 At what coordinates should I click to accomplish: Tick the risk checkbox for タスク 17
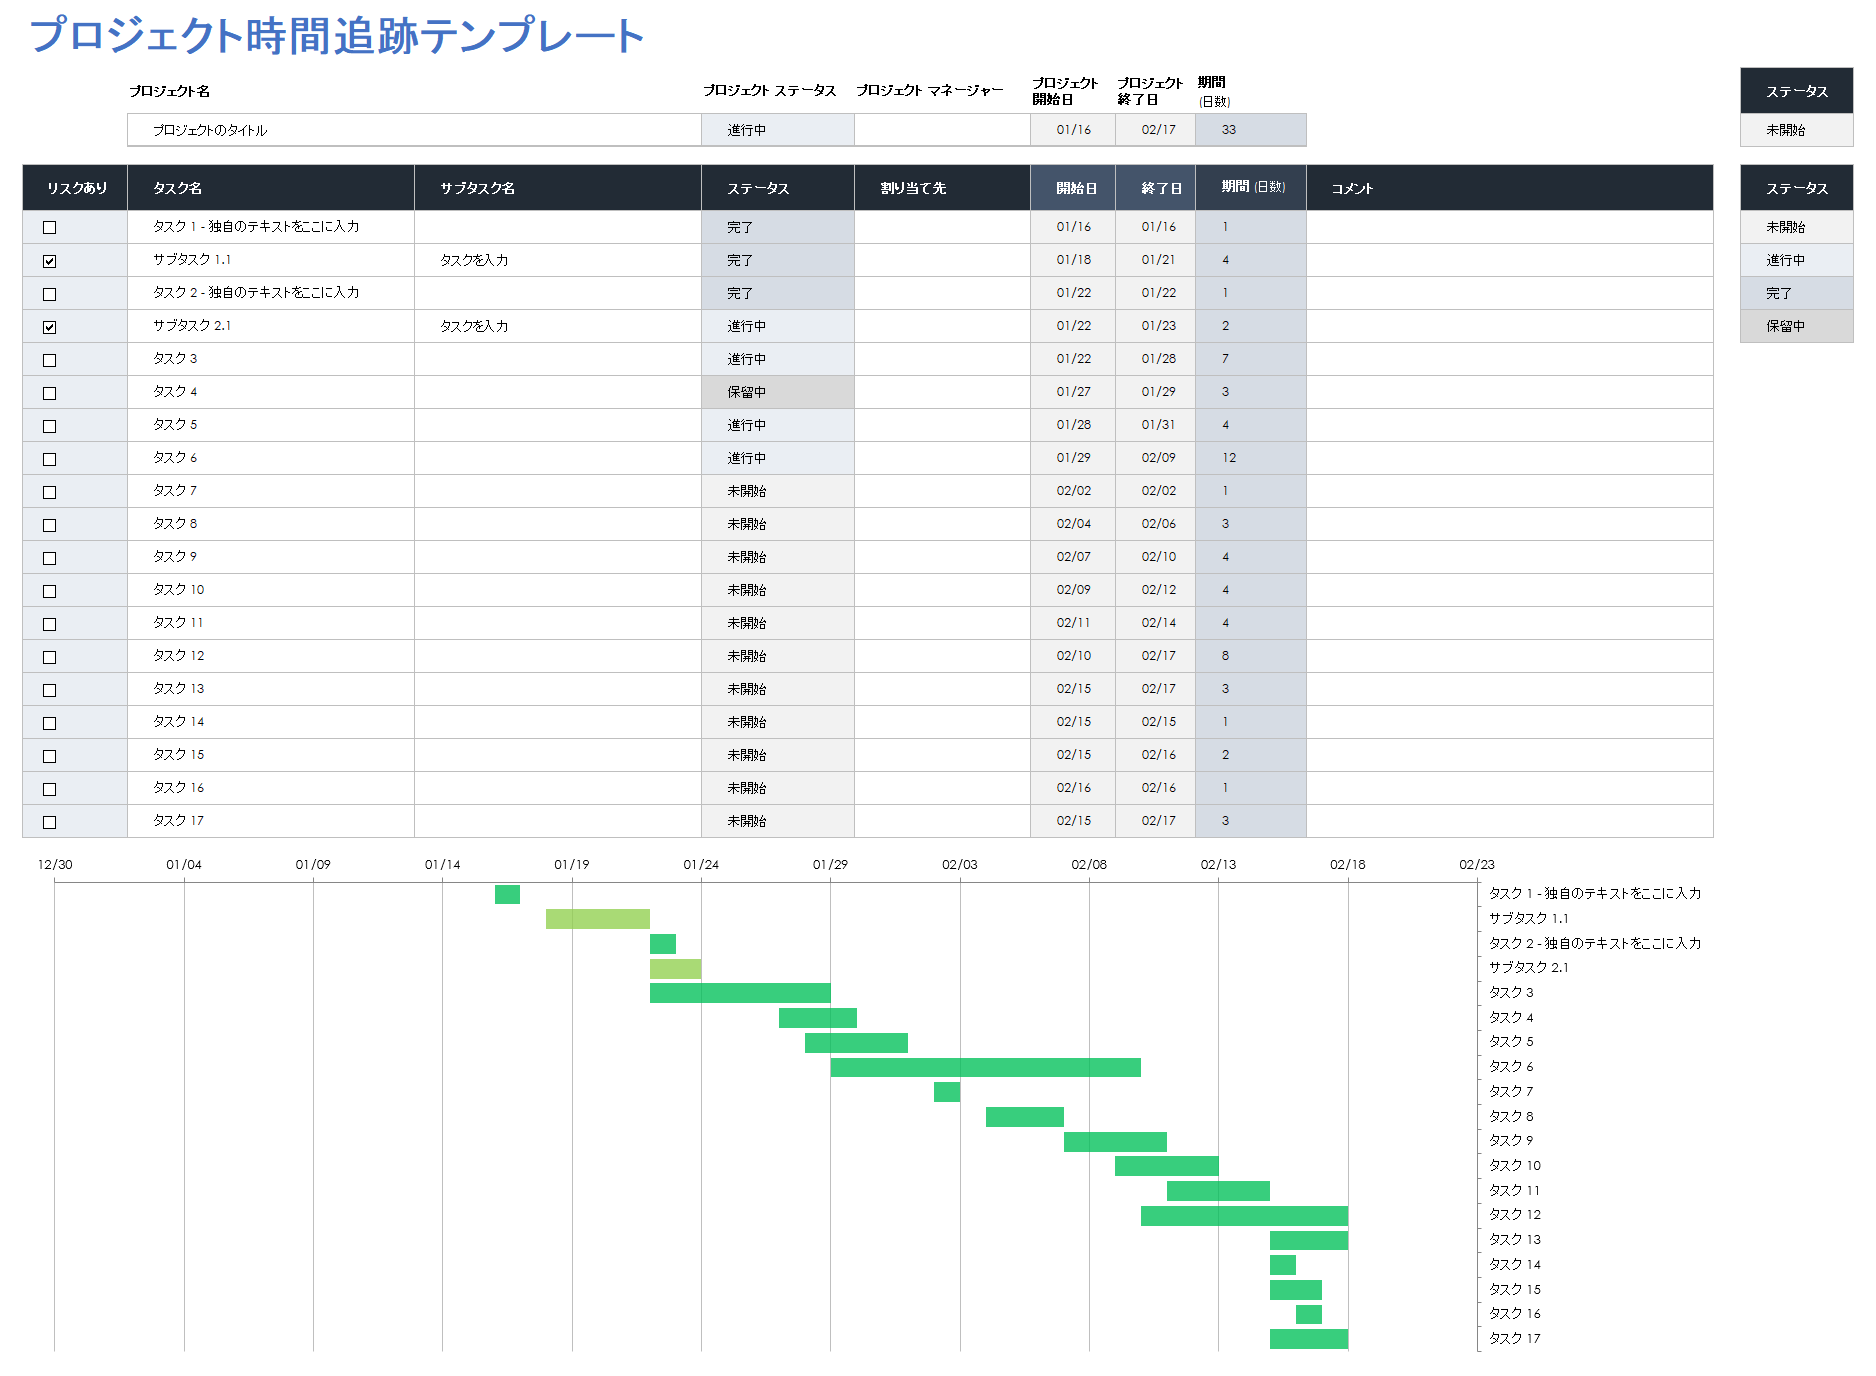coord(49,822)
